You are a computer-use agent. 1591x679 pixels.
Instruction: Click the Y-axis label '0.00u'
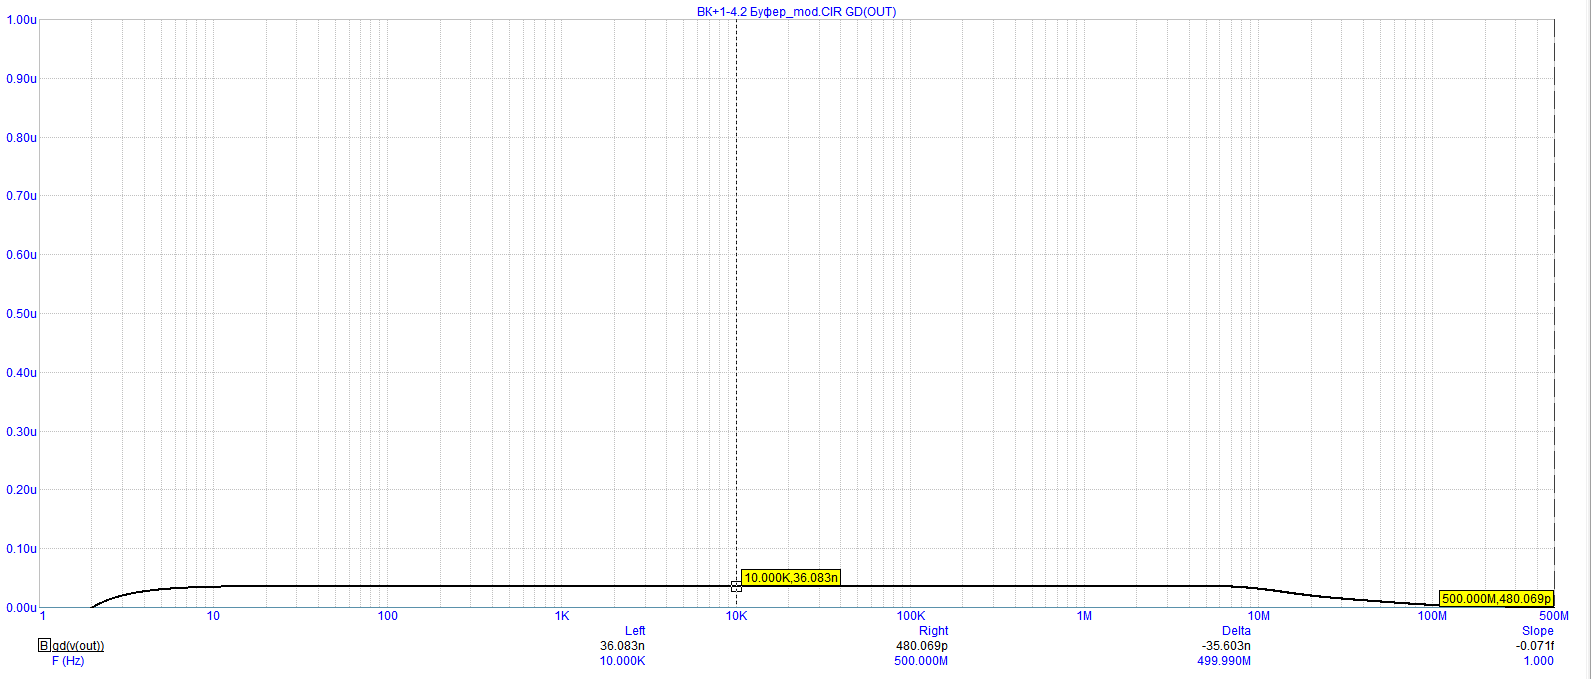21,608
